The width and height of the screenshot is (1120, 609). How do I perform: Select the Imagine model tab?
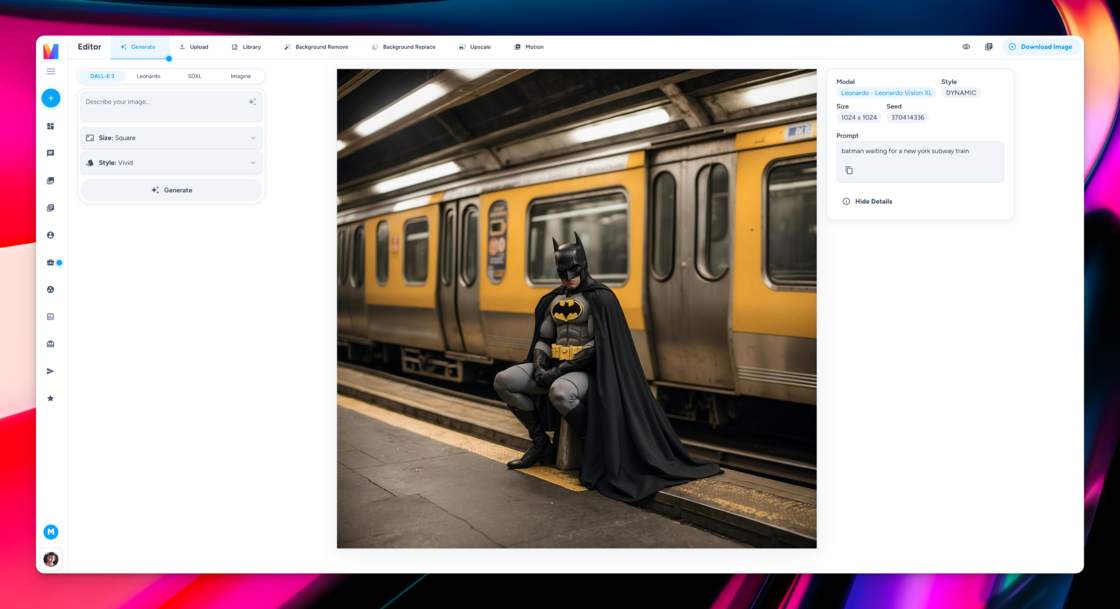coord(241,76)
